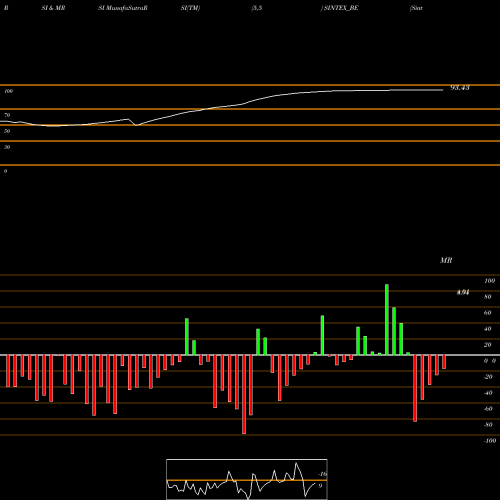The height and width of the screenshot is (500, 500).
Task: Click the 'MR' panel label
Action: coord(446,260)
